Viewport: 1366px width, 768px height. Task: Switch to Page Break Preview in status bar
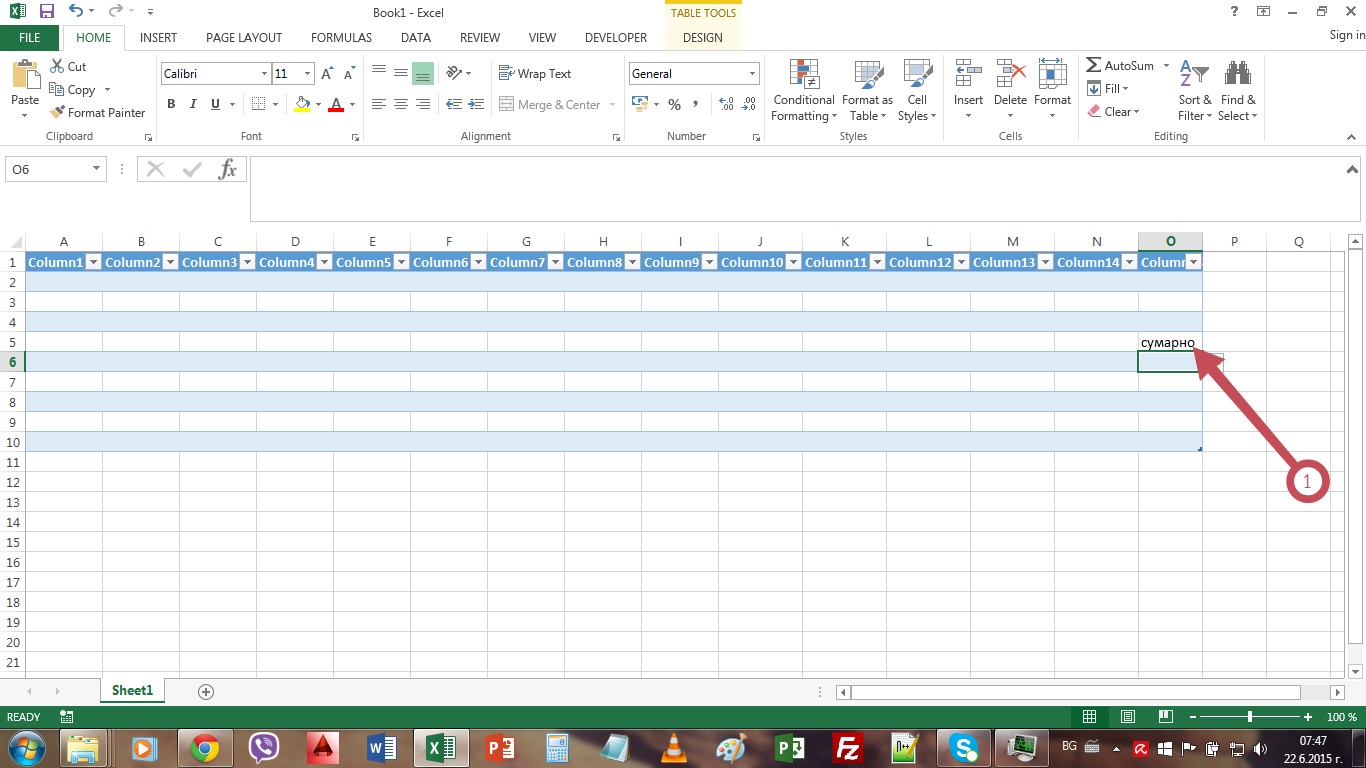1165,717
